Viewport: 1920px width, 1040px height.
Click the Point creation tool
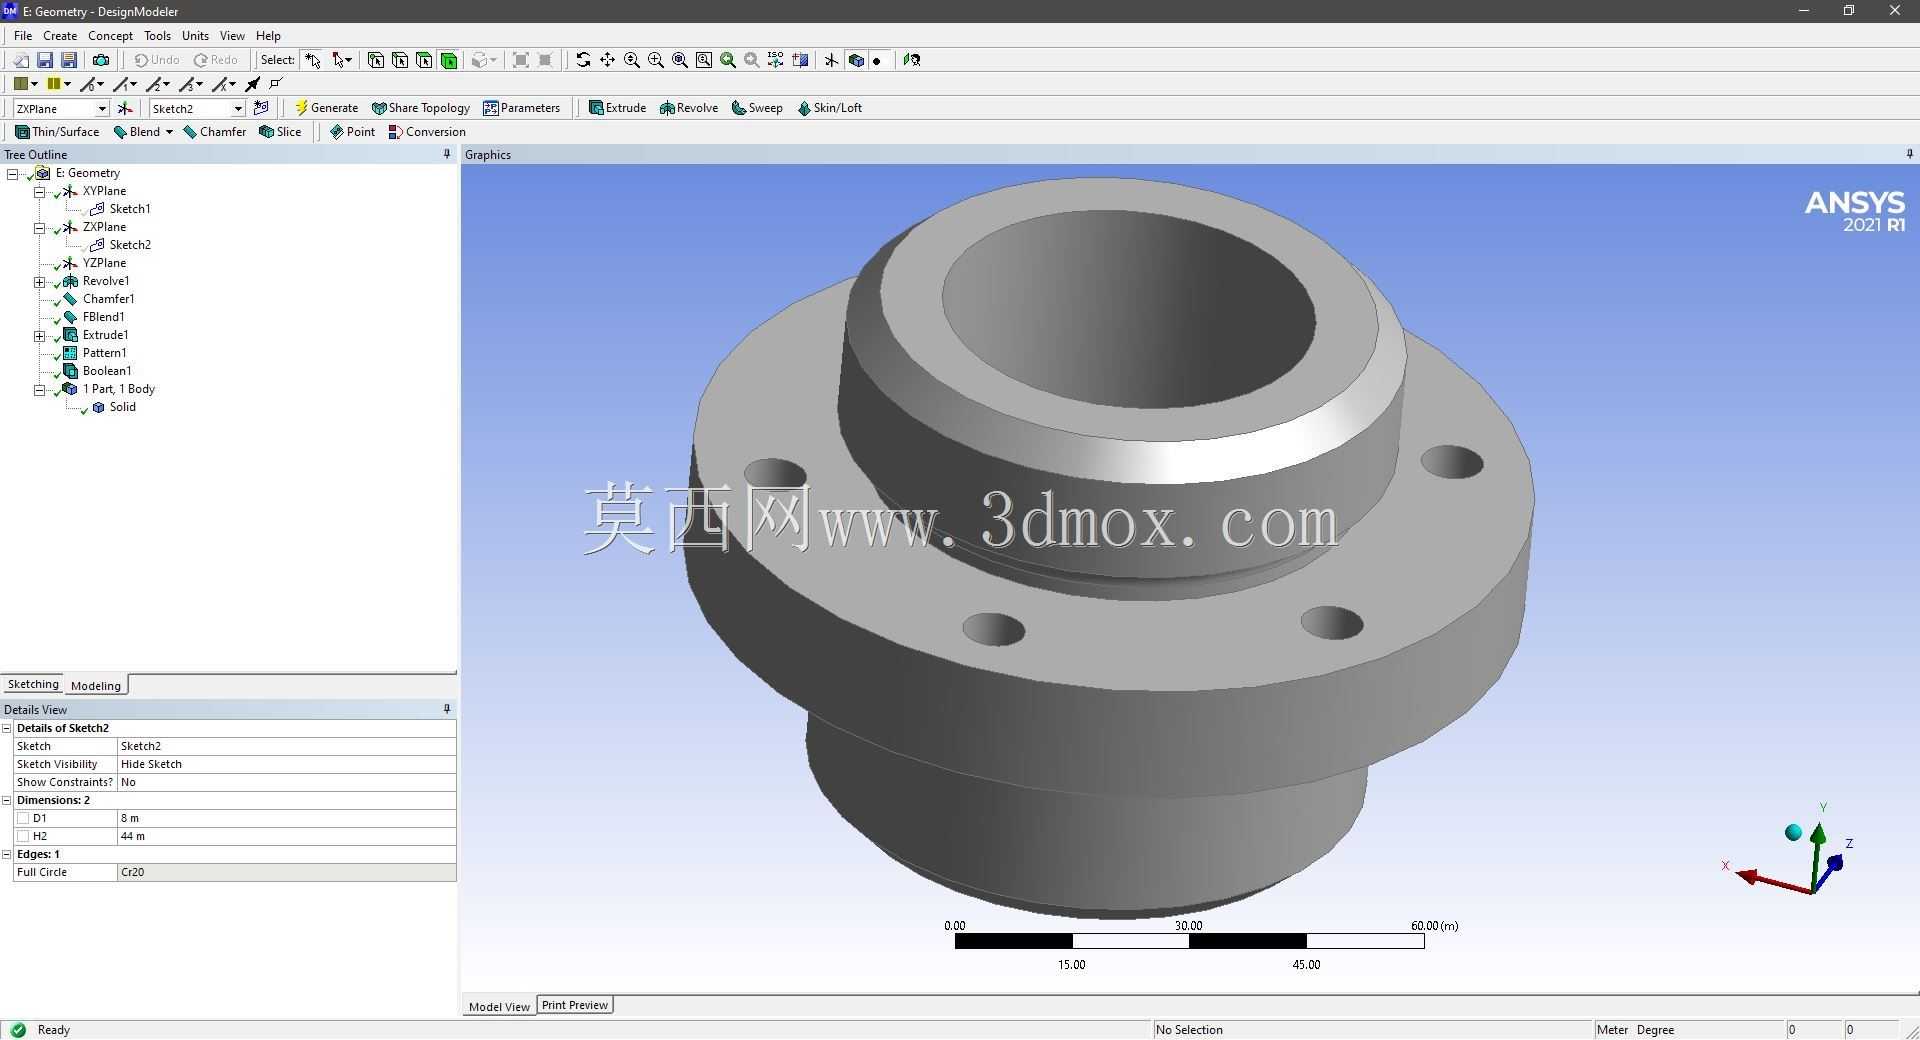click(352, 132)
